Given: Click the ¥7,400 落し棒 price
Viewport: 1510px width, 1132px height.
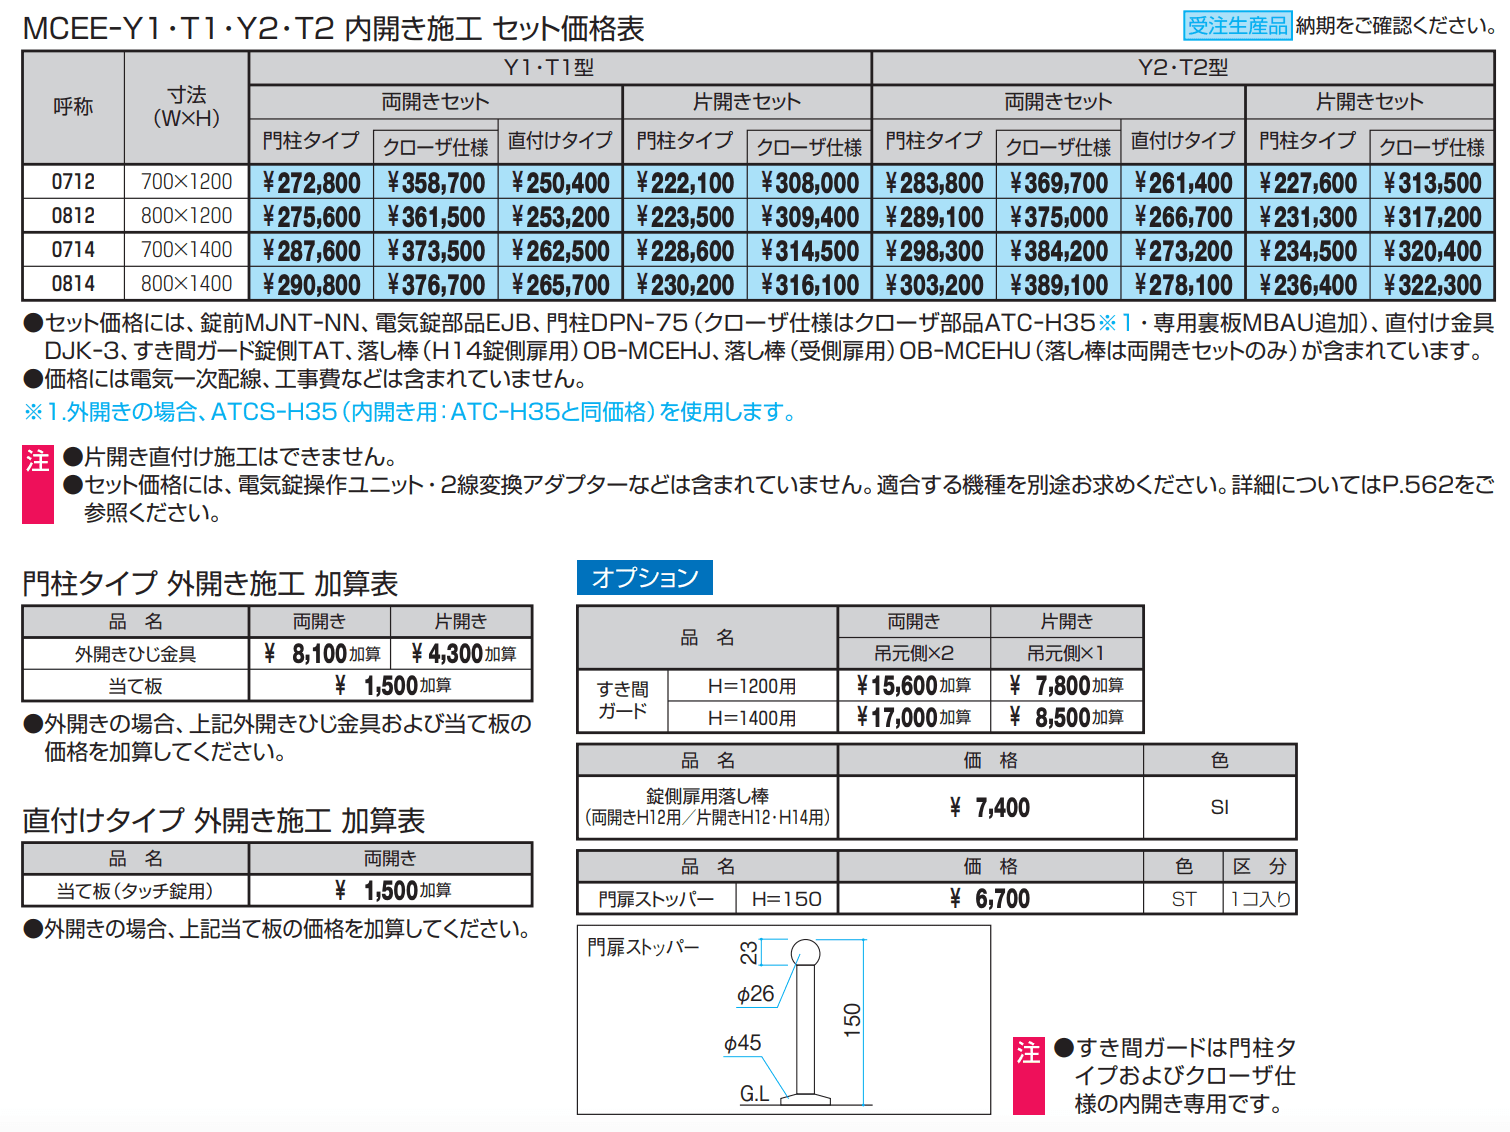Looking at the screenshot, I should point(990,808).
